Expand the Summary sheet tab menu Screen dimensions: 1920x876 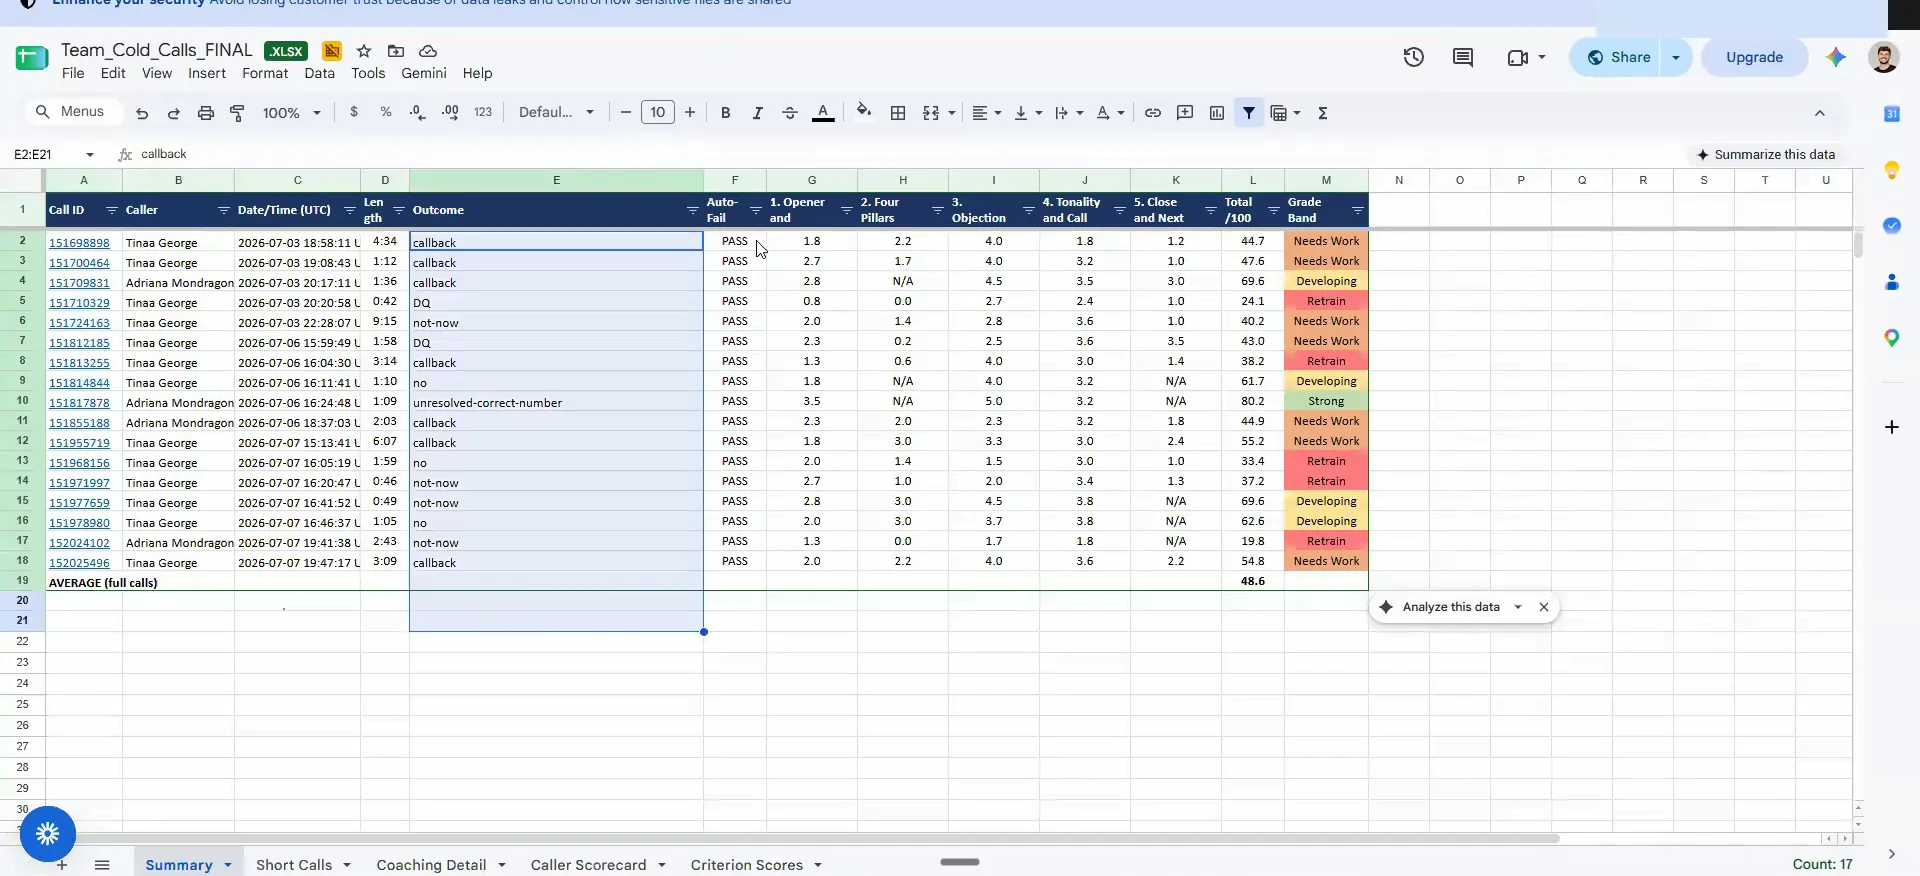click(228, 865)
